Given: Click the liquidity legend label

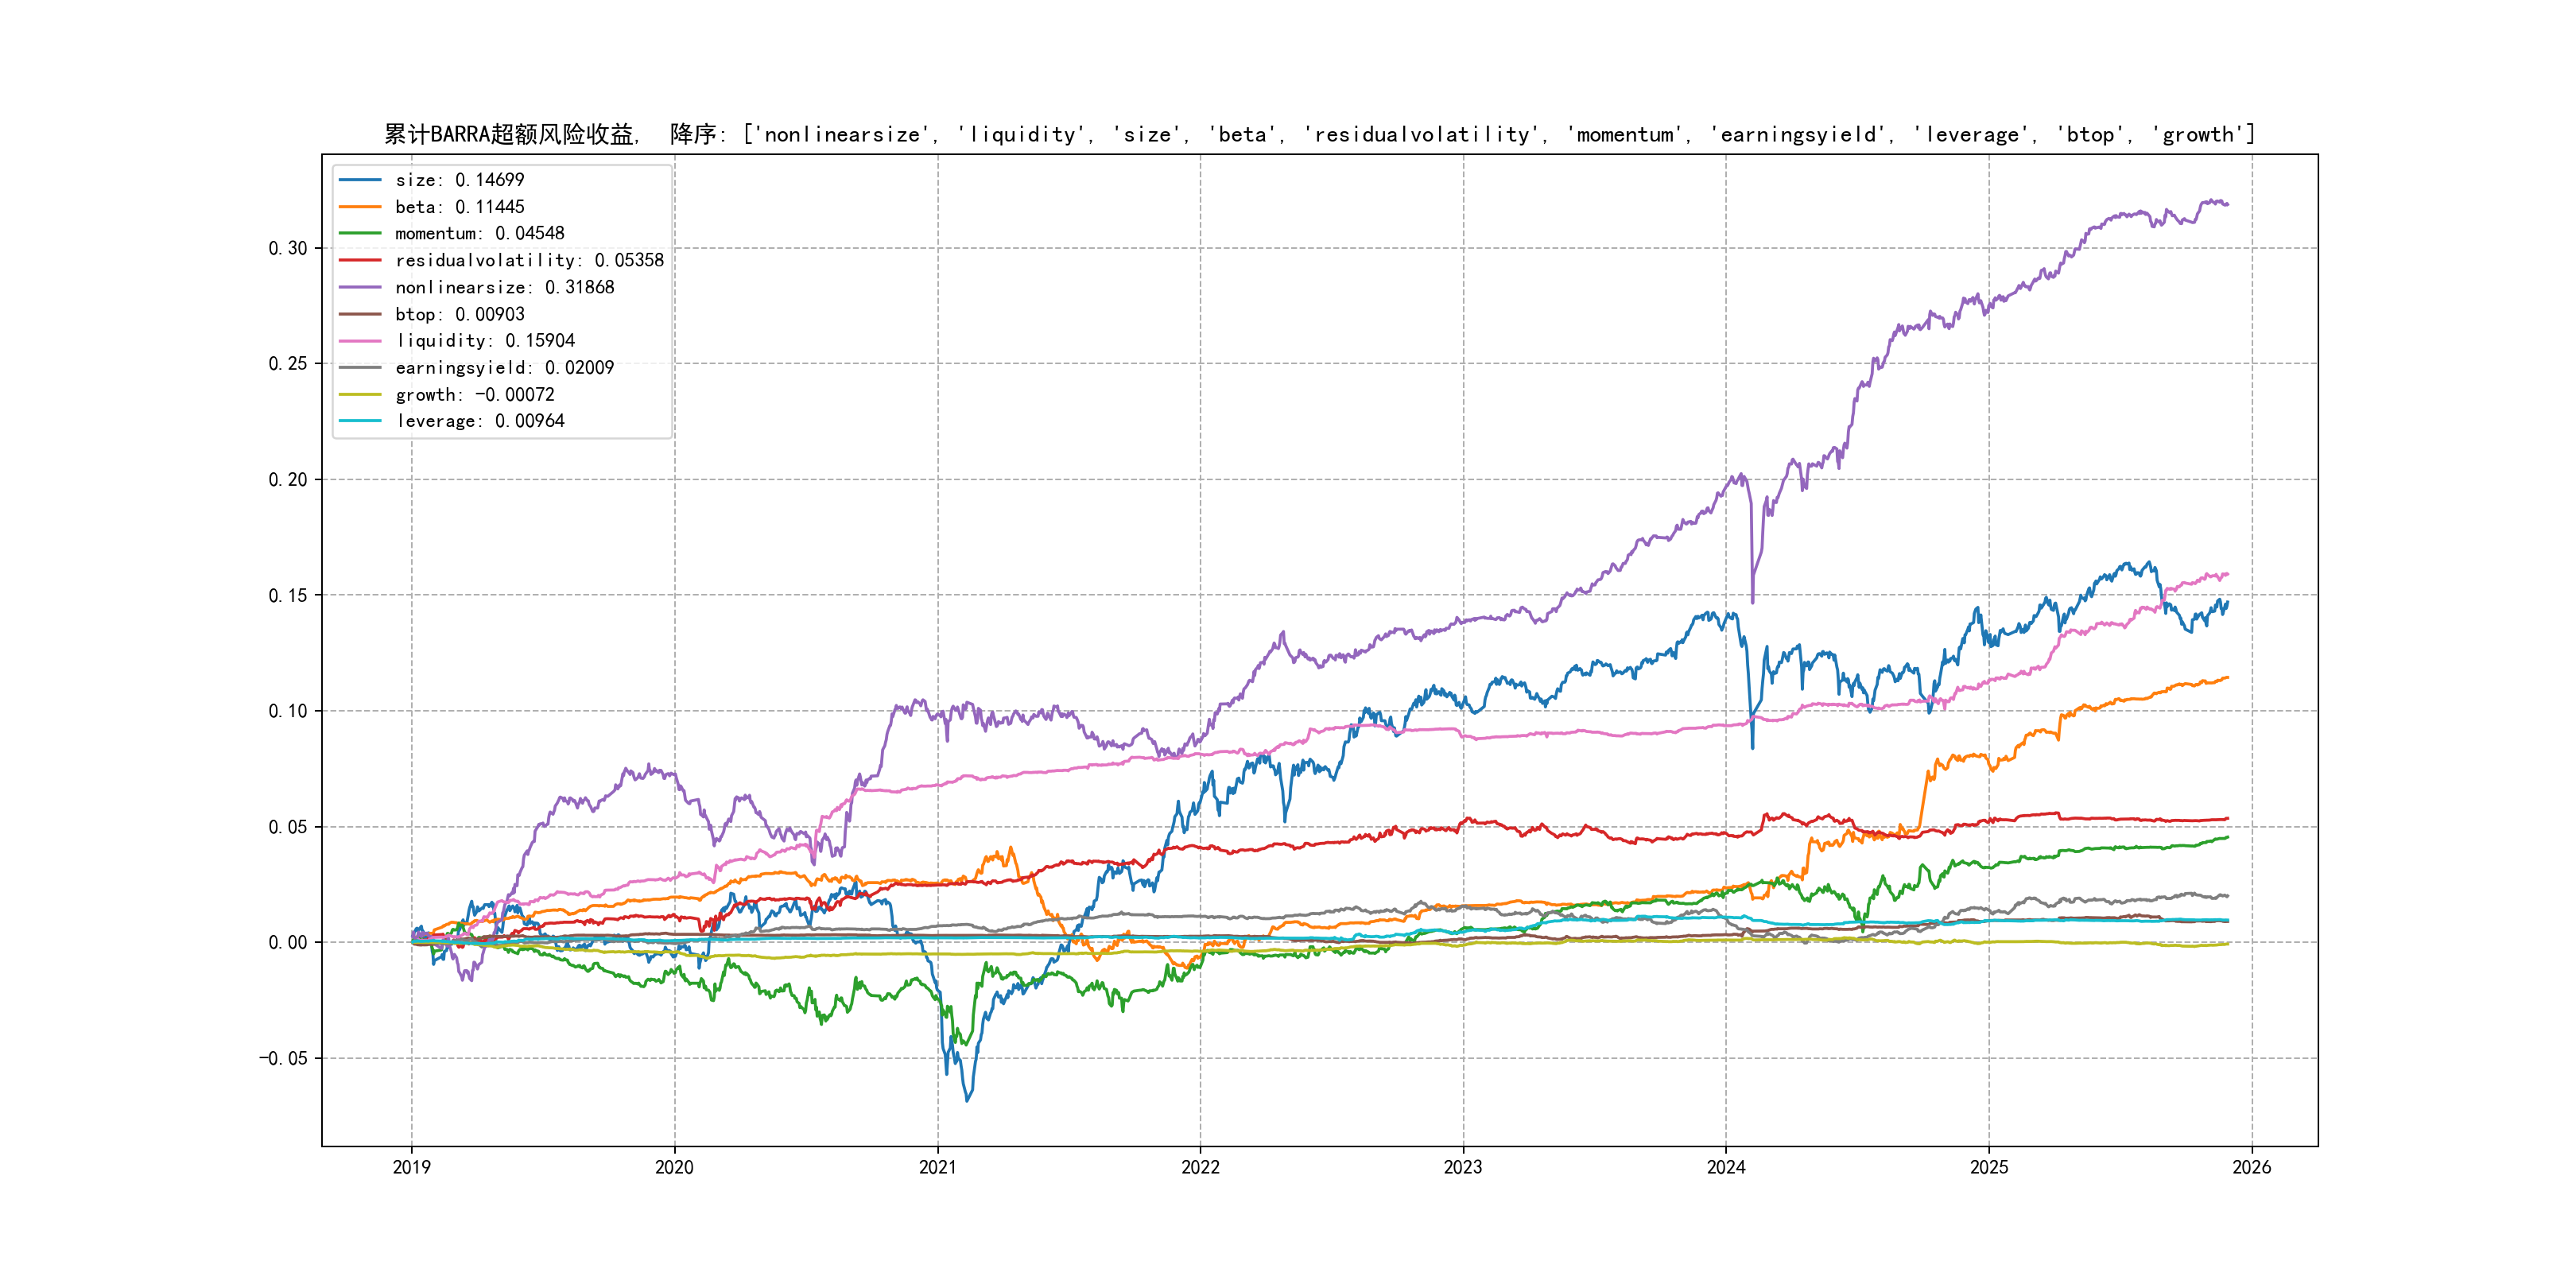Looking at the screenshot, I should point(484,341).
